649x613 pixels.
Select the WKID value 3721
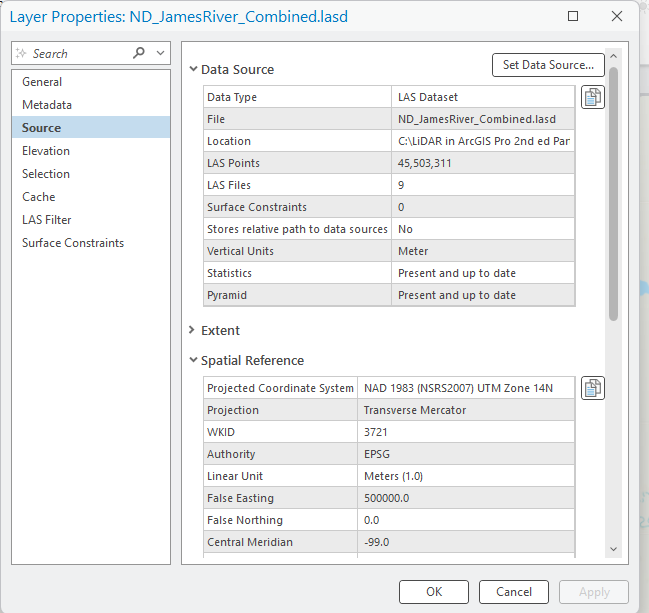click(466, 432)
